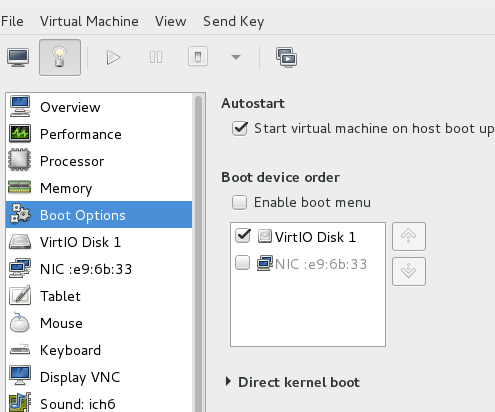
Task: Show the graphical console monitor icon
Action: 18,58
